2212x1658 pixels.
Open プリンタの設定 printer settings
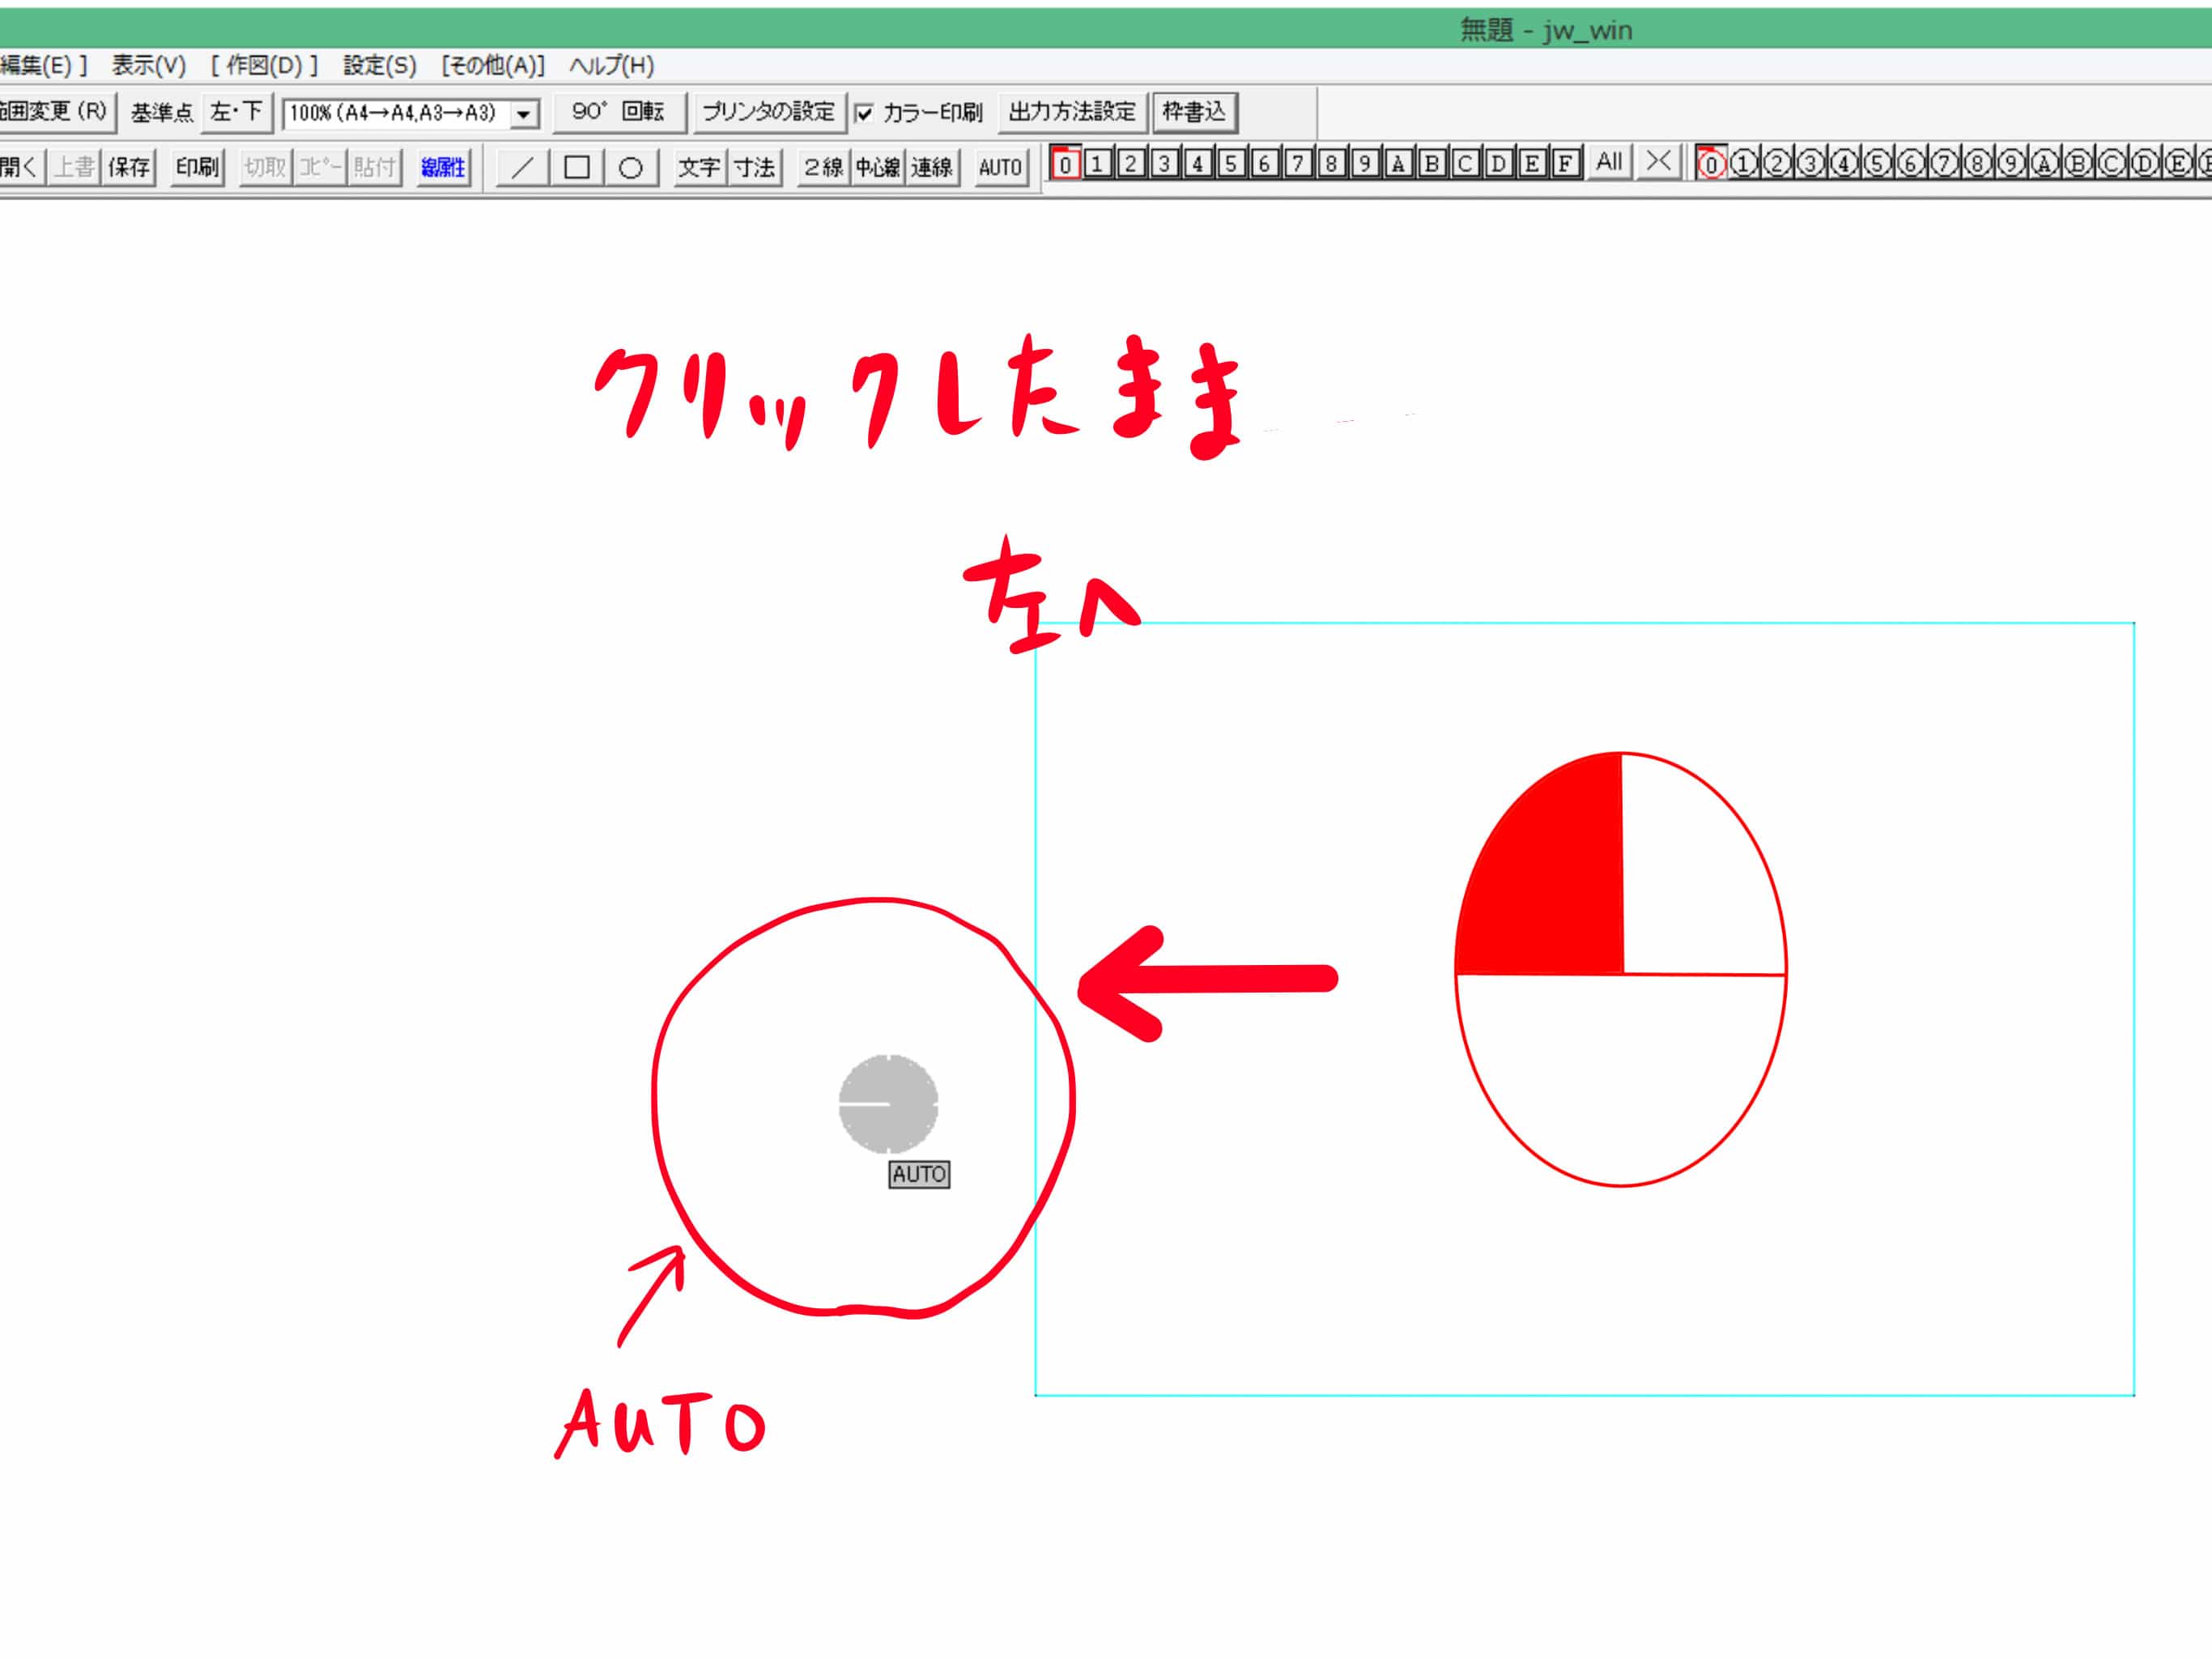click(x=769, y=111)
